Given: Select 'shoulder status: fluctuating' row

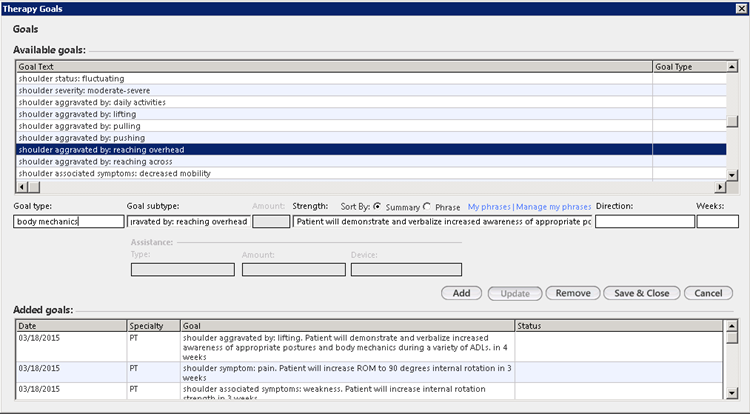Looking at the screenshot, I should (371, 78).
